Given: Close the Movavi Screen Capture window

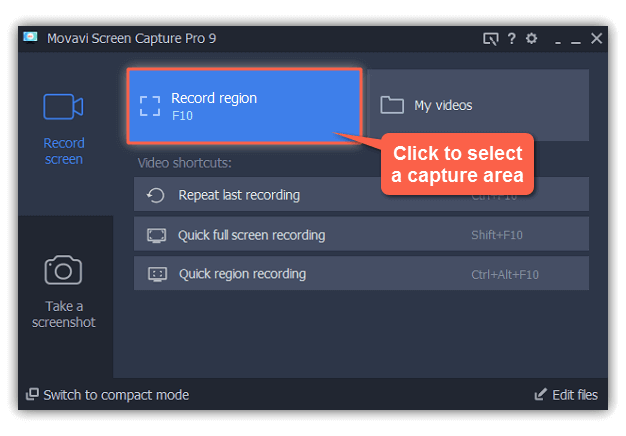Looking at the screenshot, I should coord(596,39).
